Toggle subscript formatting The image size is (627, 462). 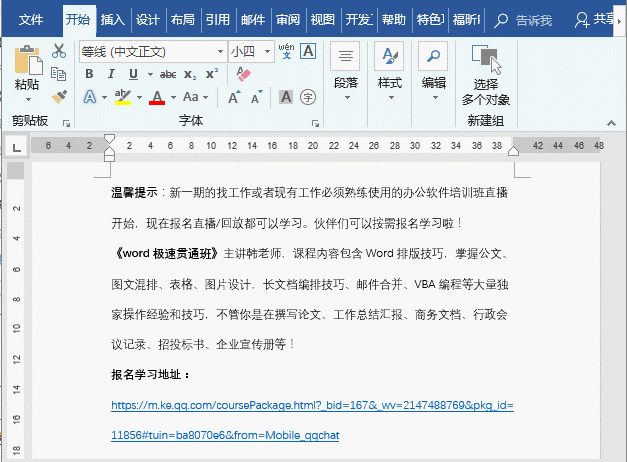(x=190, y=74)
